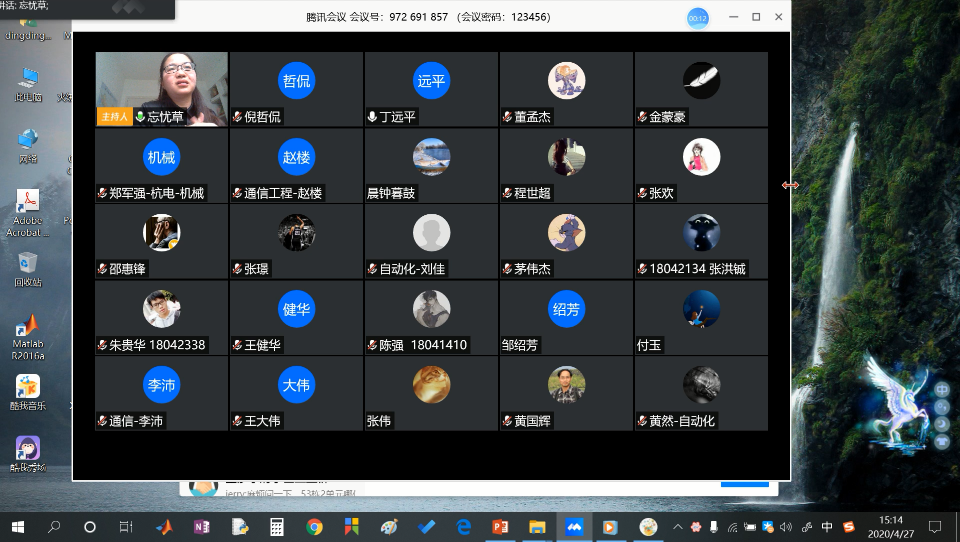Screen dimensions: 960x542
Task: Click participant name 邹绍芳
Action: (519, 345)
